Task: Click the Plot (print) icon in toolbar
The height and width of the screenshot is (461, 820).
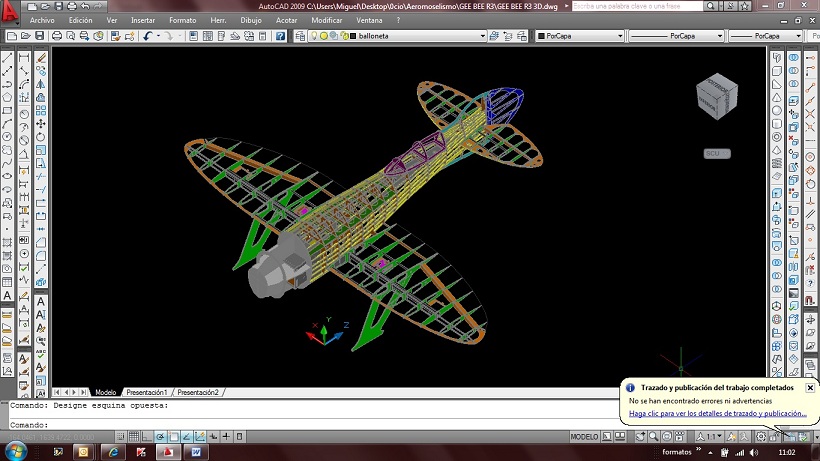Action: click(57, 36)
